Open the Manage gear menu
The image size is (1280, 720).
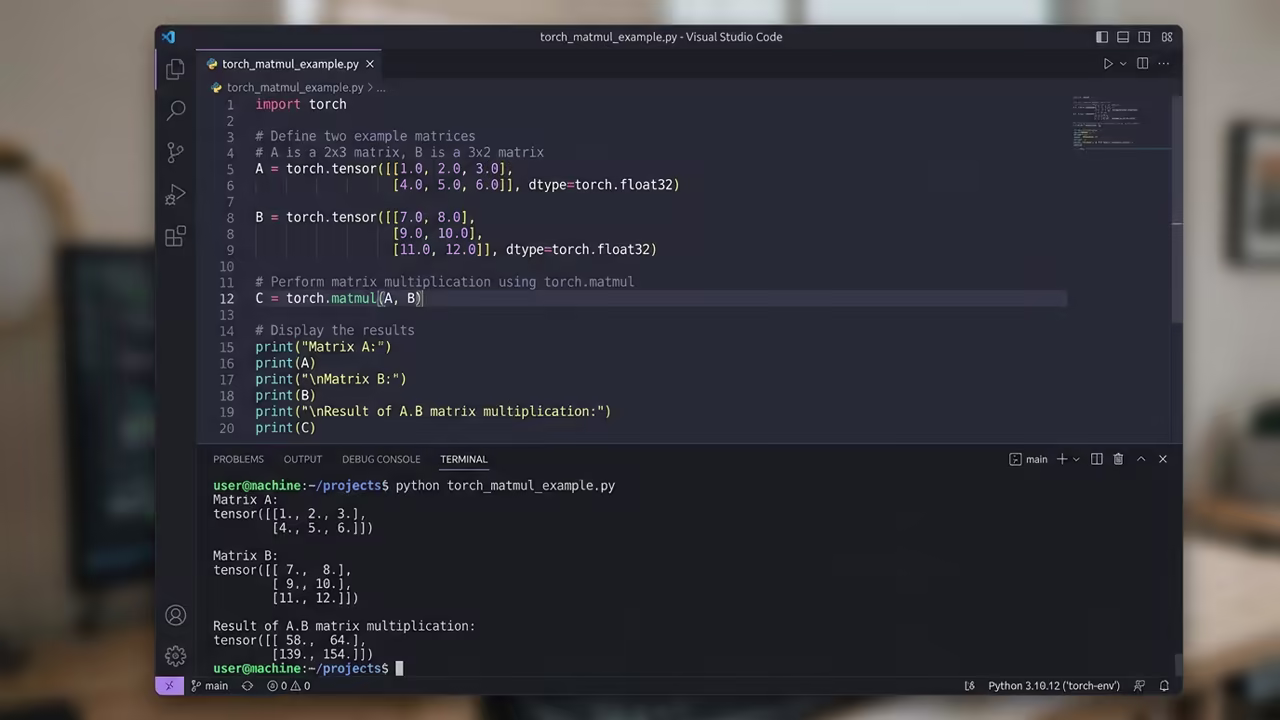[176, 656]
